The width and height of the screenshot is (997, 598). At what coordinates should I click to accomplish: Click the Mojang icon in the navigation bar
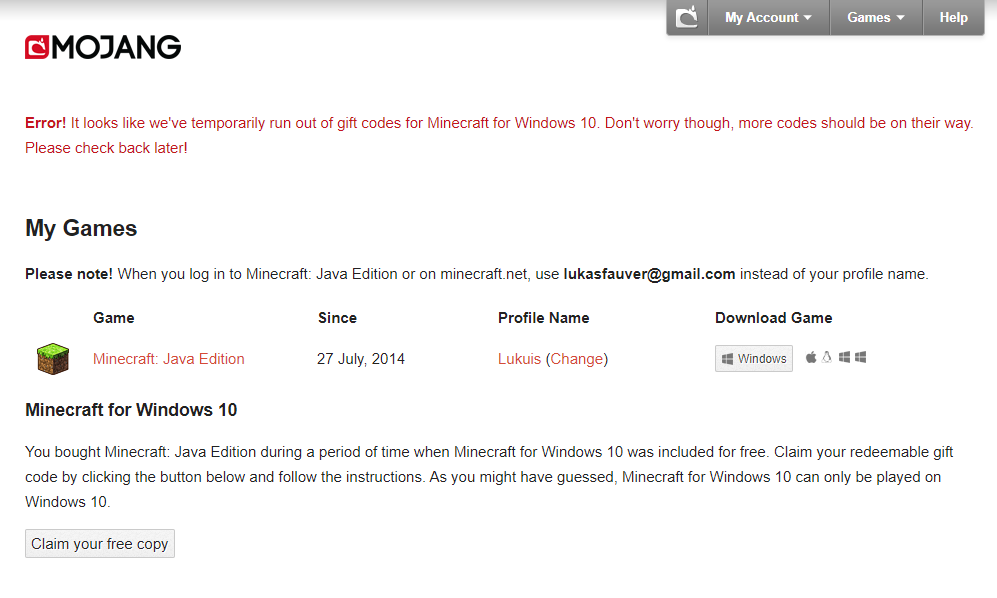[687, 17]
